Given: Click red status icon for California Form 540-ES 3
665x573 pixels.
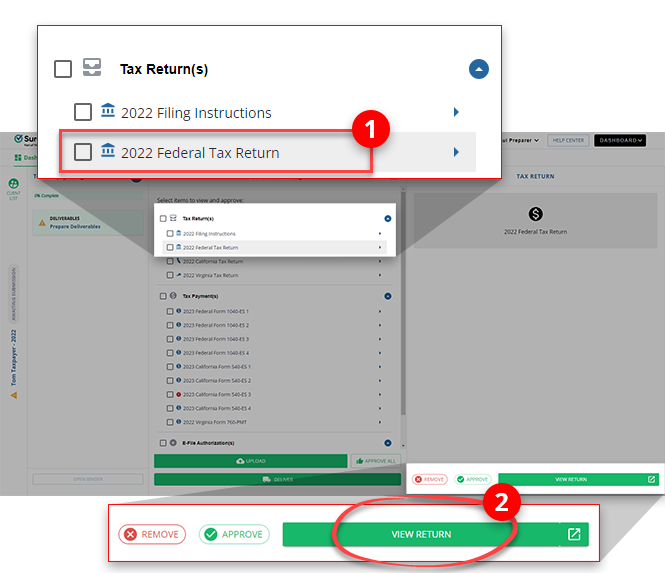Looking at the screenshot, I should click(x=178, y=395).
